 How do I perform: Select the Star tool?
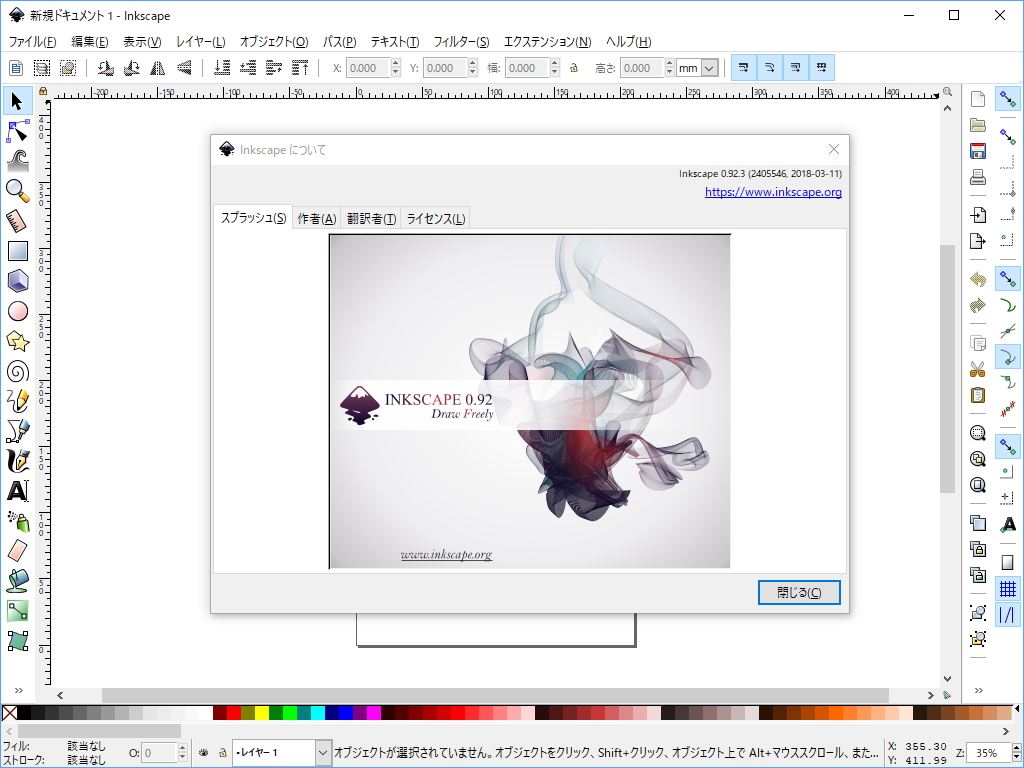(16, 341)
